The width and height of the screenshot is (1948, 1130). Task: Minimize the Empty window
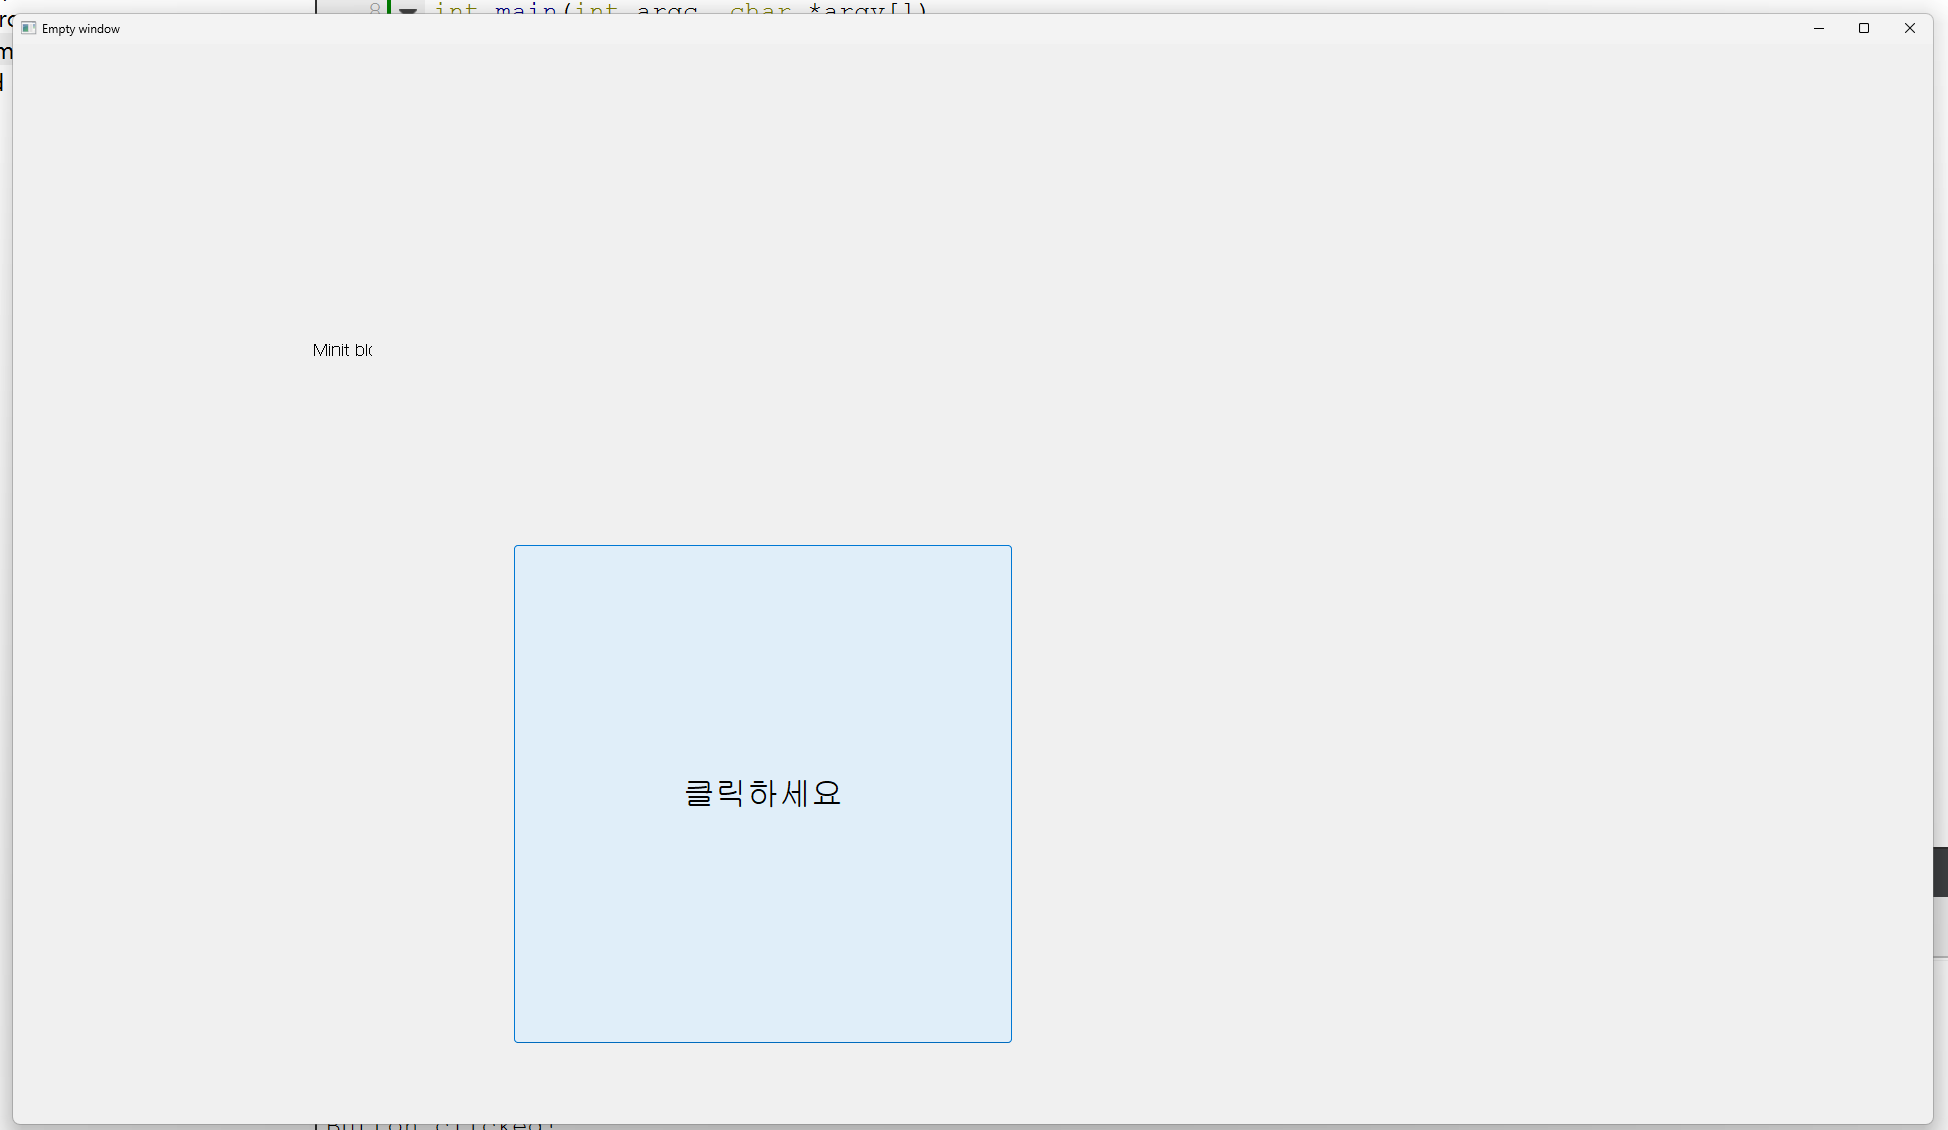pyautogui.click(x=1818, y=28)
